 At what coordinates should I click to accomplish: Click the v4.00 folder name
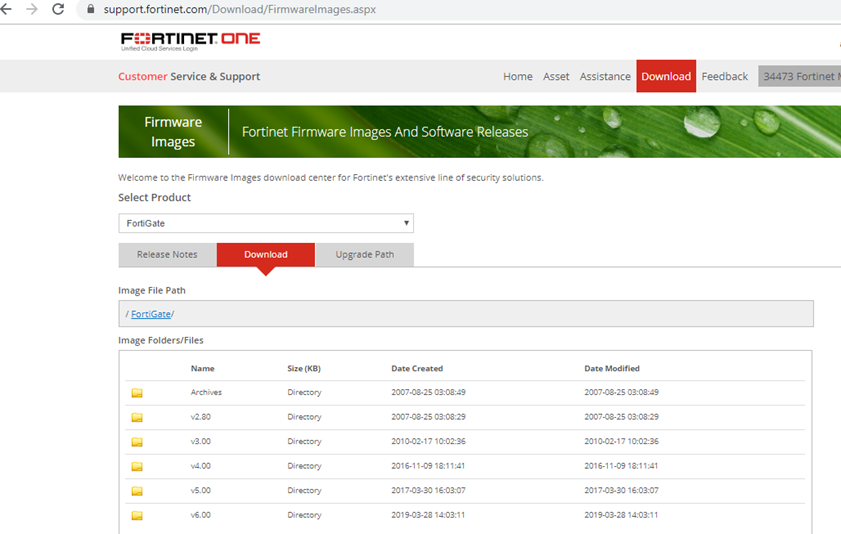tap(201, 466)
